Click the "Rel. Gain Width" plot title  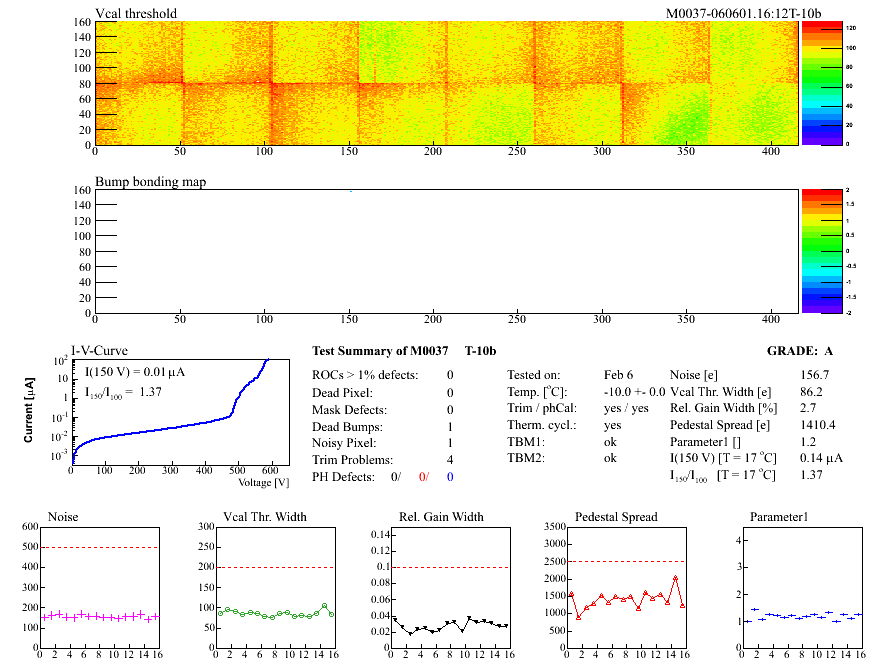coord(437,517)
